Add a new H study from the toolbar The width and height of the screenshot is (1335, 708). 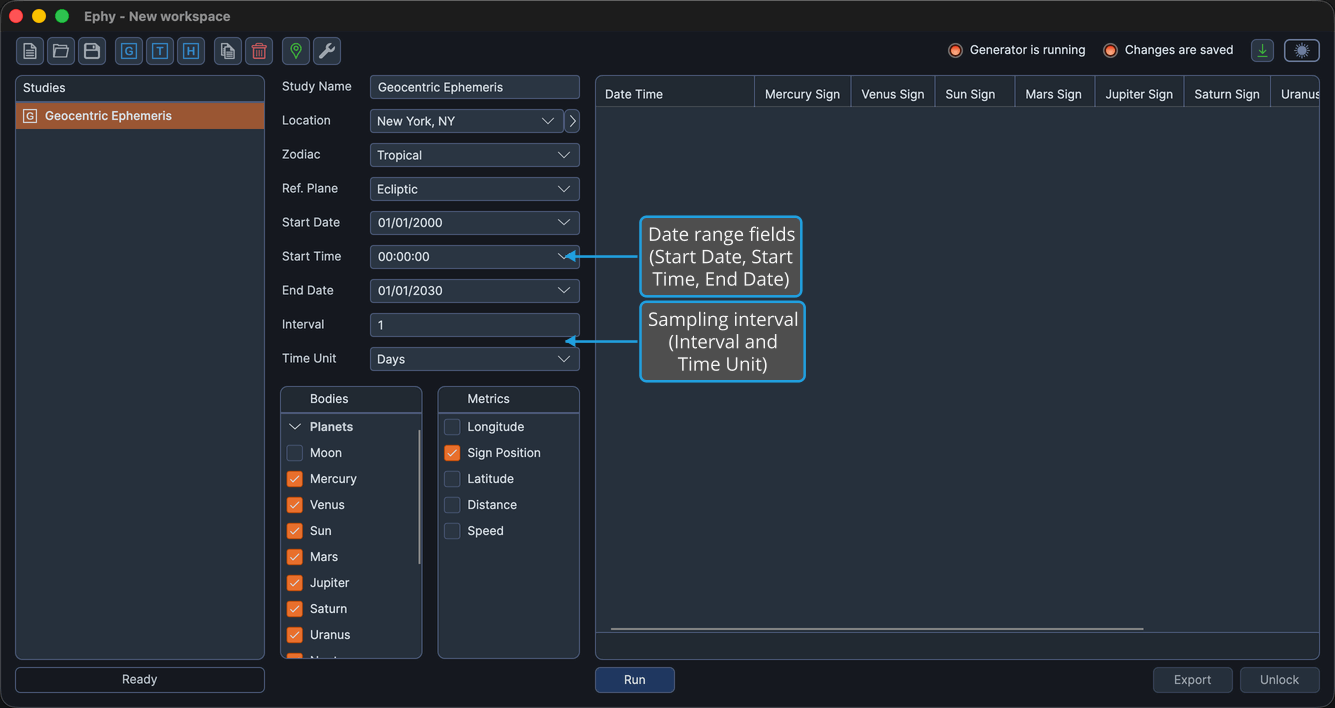coord(191,51)
